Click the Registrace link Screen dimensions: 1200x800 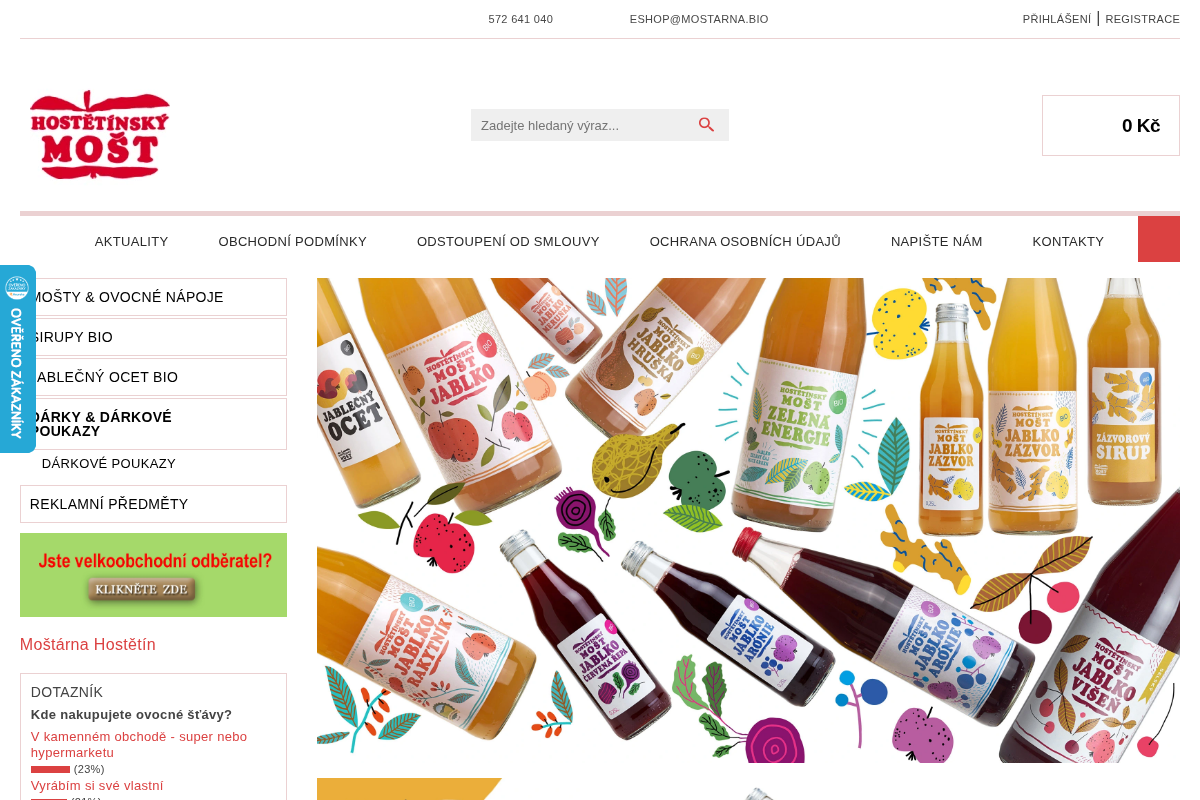pyautogui.click(x=1142, y=19)
